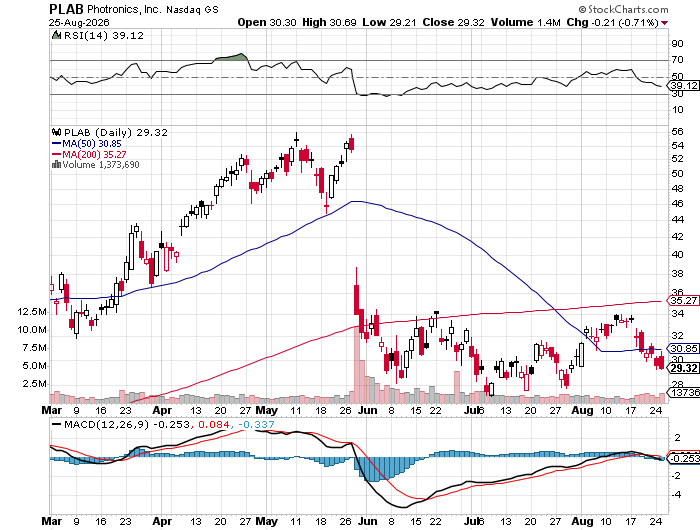Click the Open 30.30 value

[x=267, y=22]
